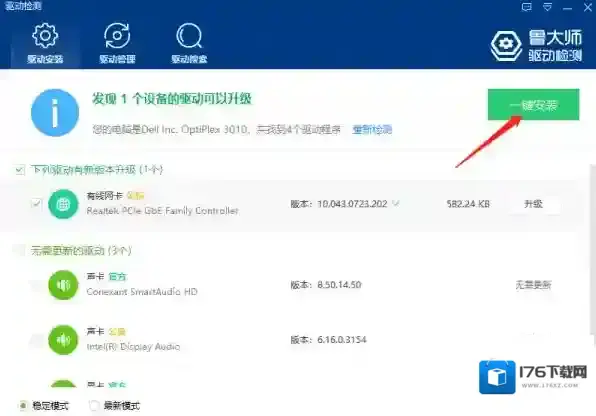Click the 无需更新 status for Conexant
Viewport: 596px width, 416px height.
pyautogui.click(x=533, y=285)
